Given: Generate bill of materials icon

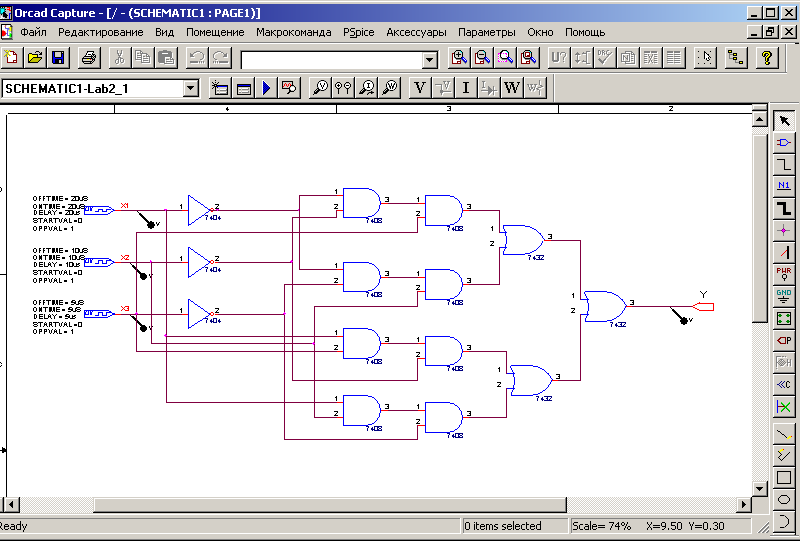Looking at the screenshot, I should (674, 58).
